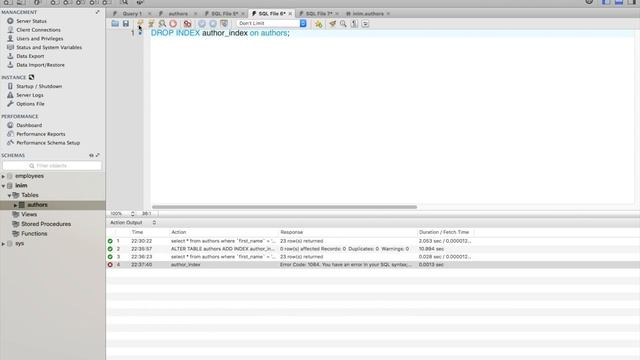Rollback the transaction icon
Screen dimensions: 640x360
pos(213,24)
